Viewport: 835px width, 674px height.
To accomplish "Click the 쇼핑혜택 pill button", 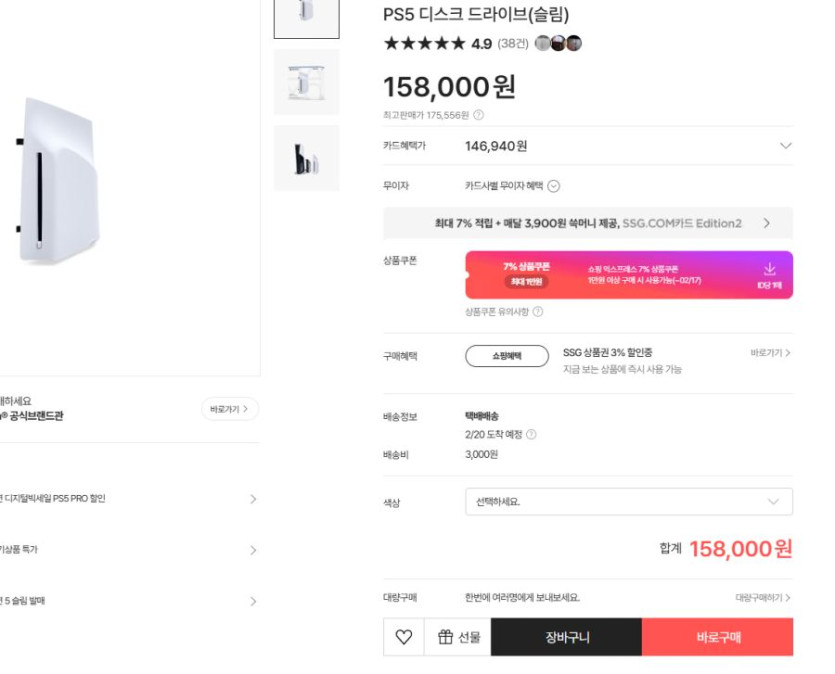I will tap(507, 356).
